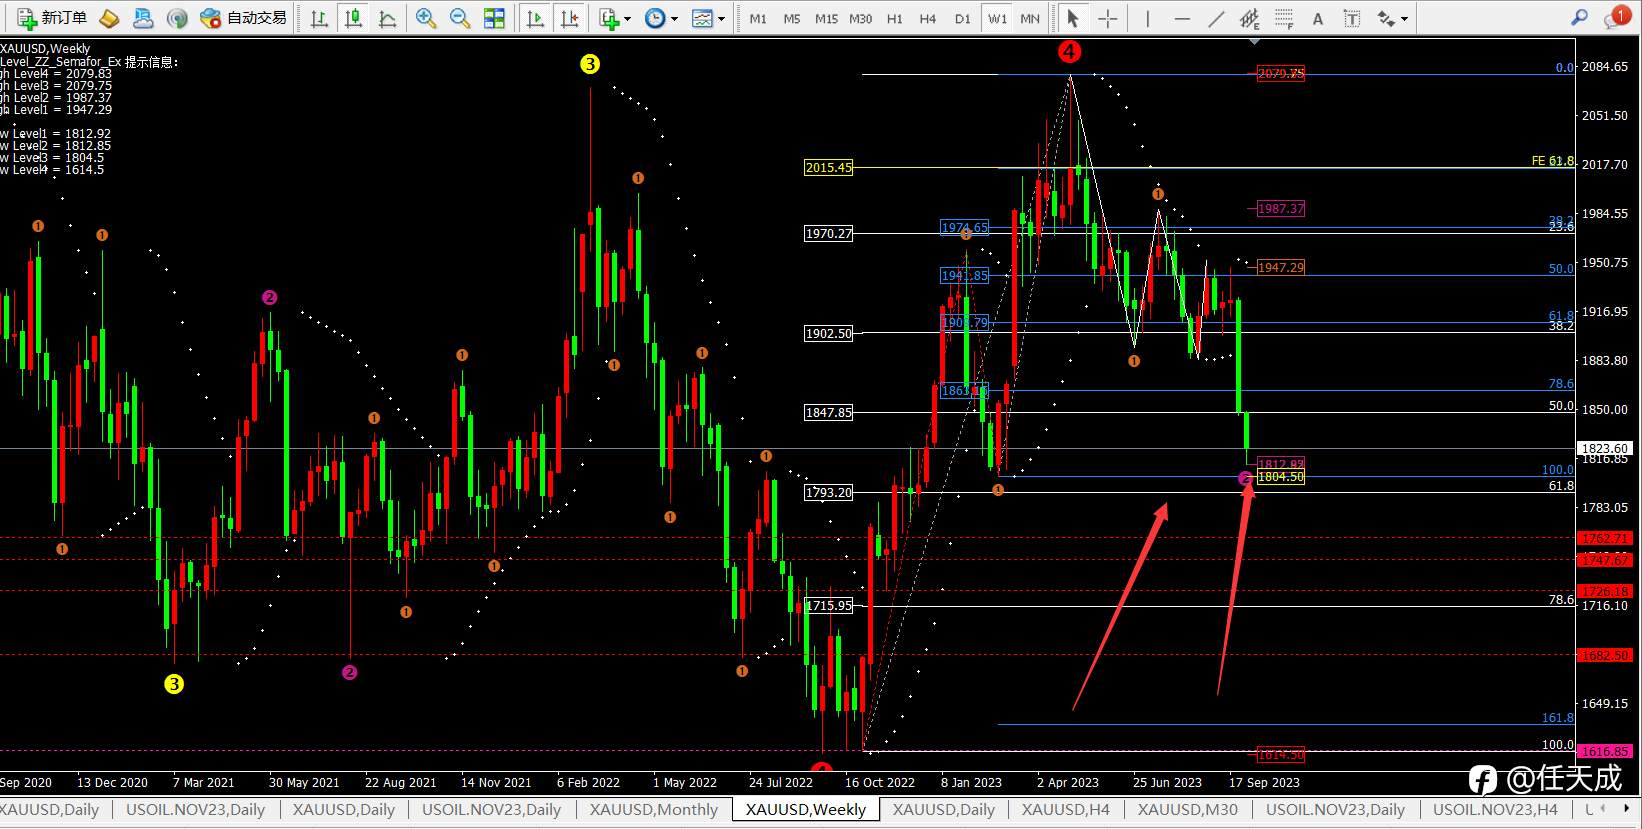Select the M1 timeframe
This screenshot has width=1642, height=829.
point(758,18)
